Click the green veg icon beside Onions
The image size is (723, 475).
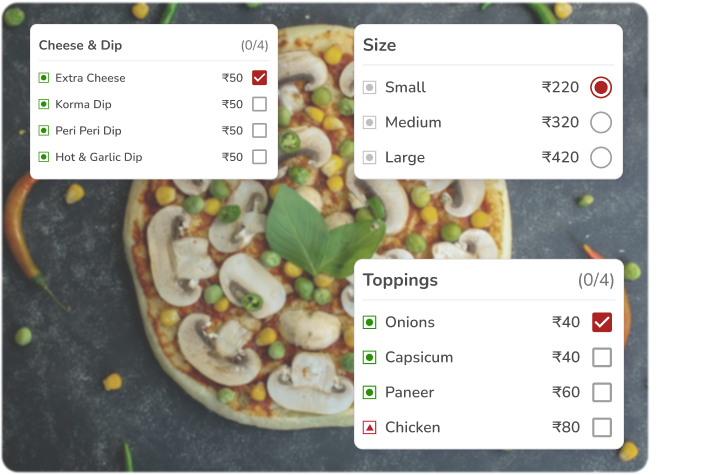(x=369, y=322)
